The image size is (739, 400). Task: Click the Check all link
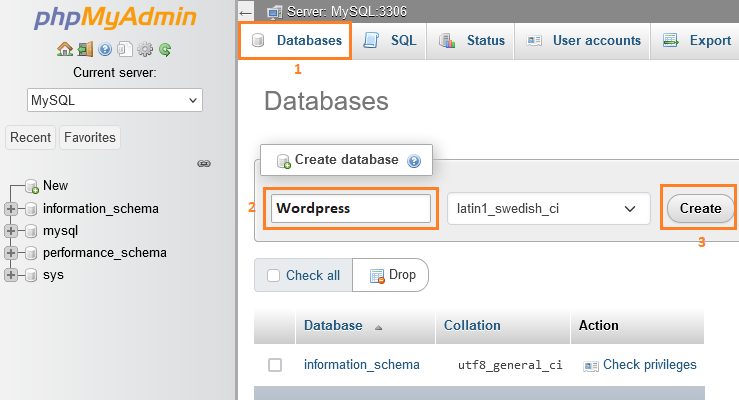[313, 275]
